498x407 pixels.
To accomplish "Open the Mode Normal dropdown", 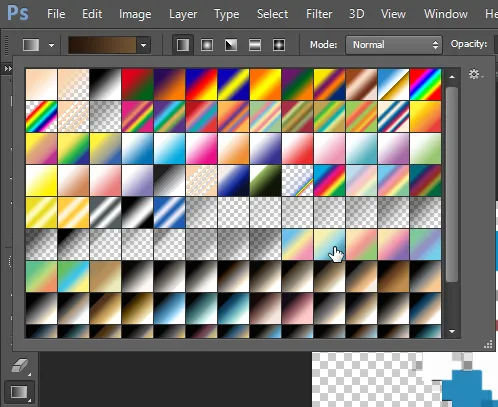I will [x=394, y=45].
